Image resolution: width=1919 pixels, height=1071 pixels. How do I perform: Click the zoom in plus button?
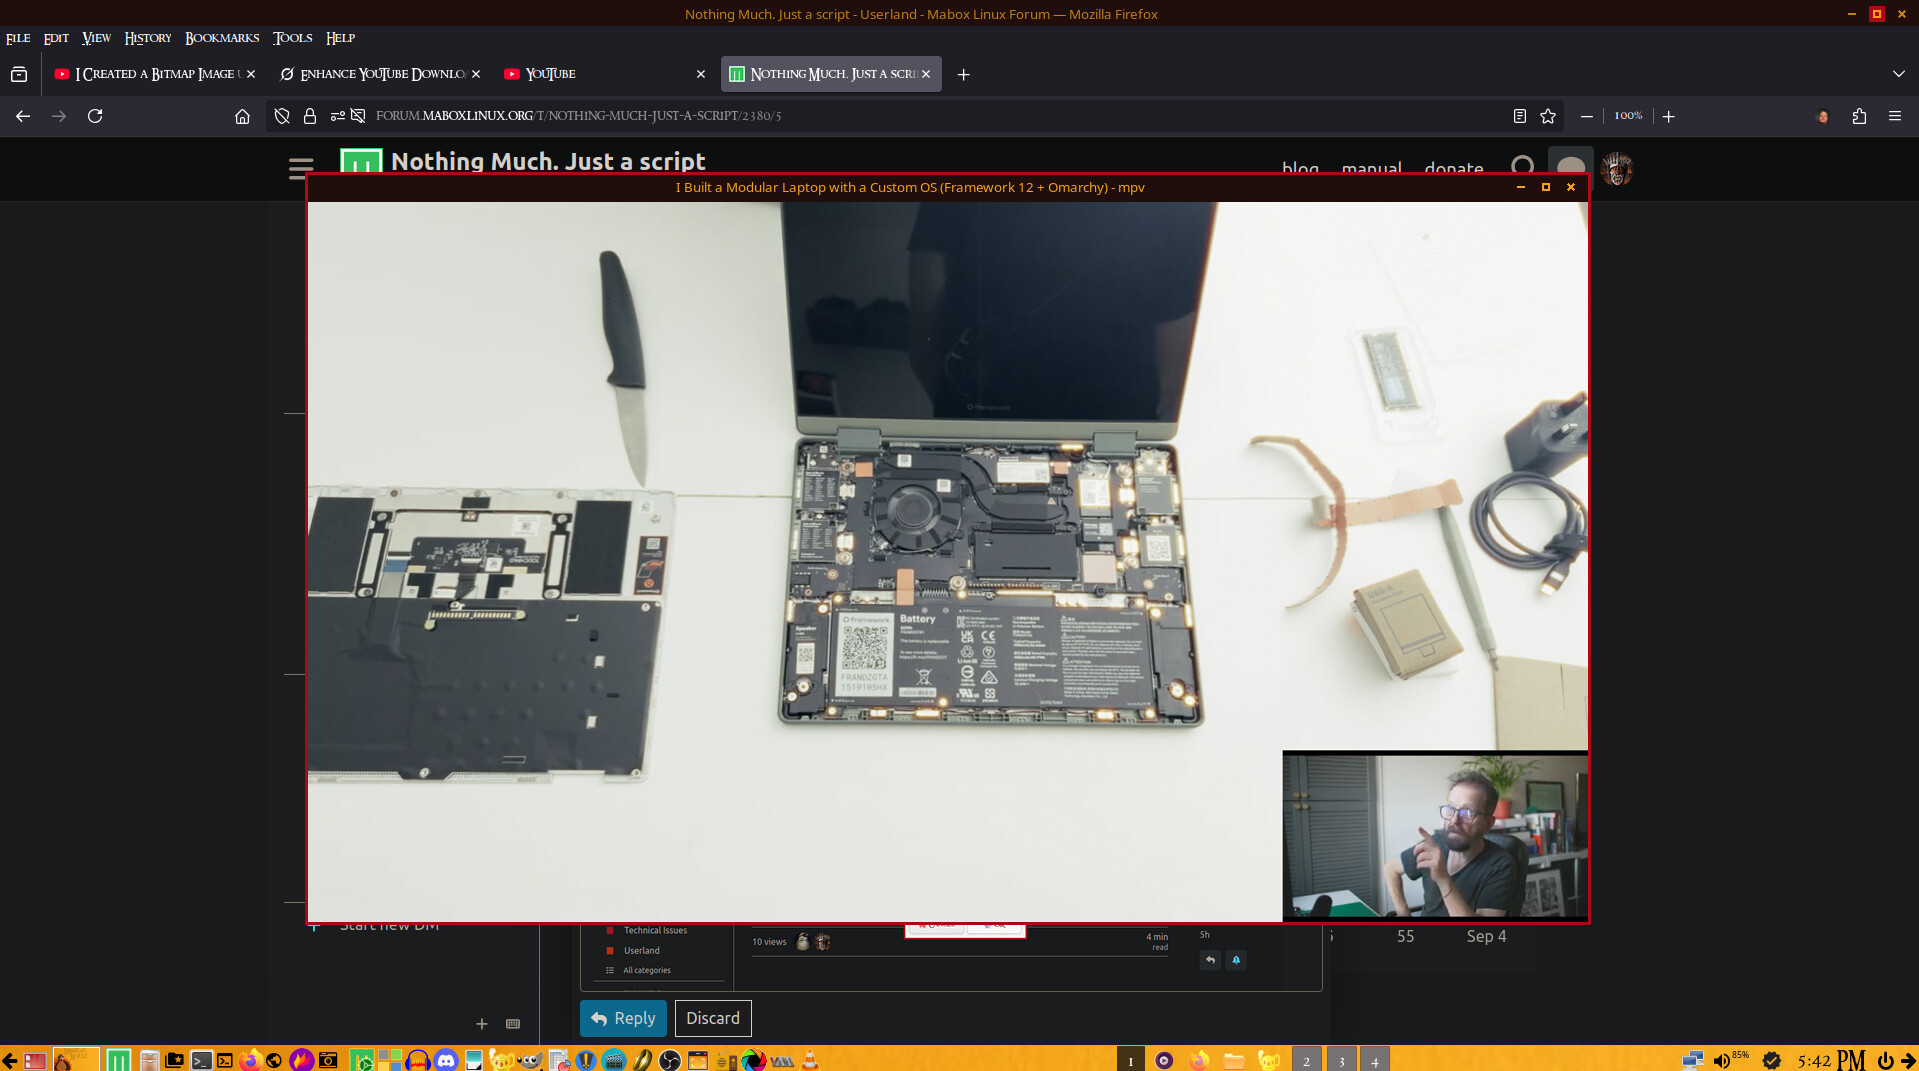(x=1668, y=116)
